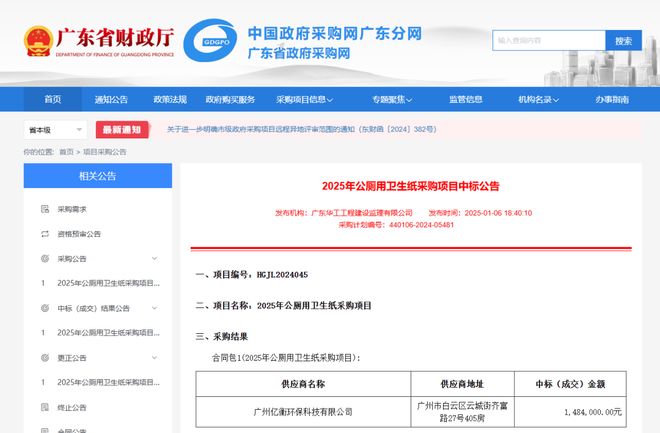Open 政策法规 in the navigation bar
660x433 pixels.
point(170,100)
